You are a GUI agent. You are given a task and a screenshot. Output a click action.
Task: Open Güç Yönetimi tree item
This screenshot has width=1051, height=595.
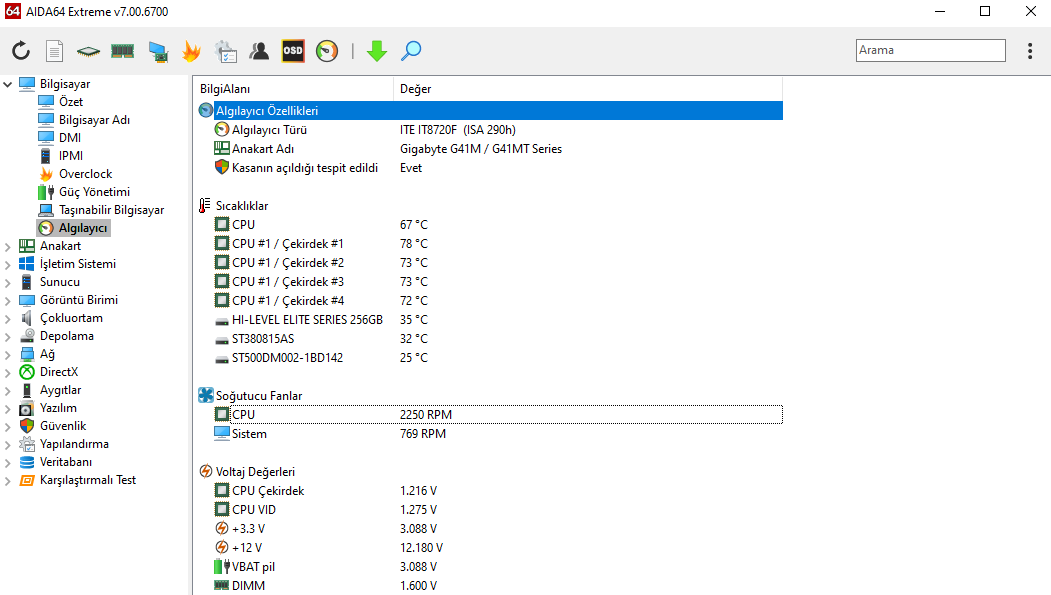point(95,192)
